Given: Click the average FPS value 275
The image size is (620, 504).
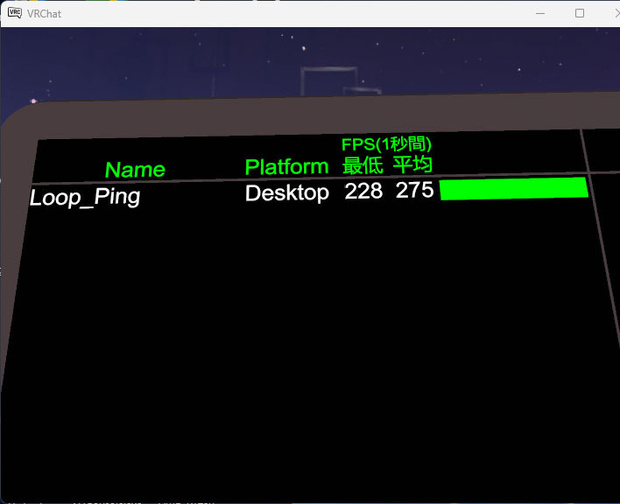Looking at the screenshot, I should point(415,190).
